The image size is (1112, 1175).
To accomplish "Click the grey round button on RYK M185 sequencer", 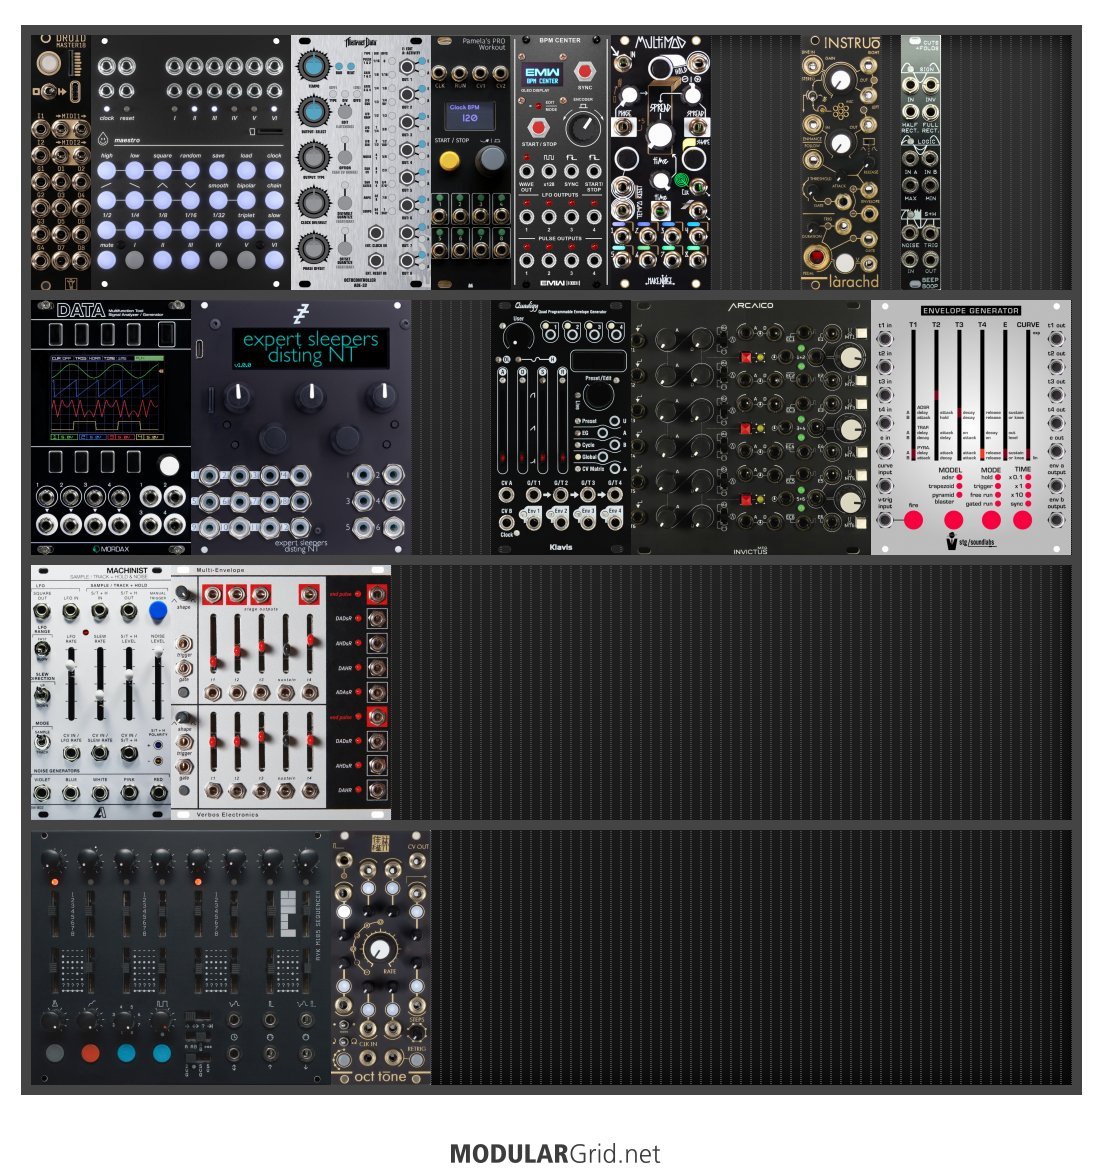I will pyautogui.click(x=54, y=1053).
